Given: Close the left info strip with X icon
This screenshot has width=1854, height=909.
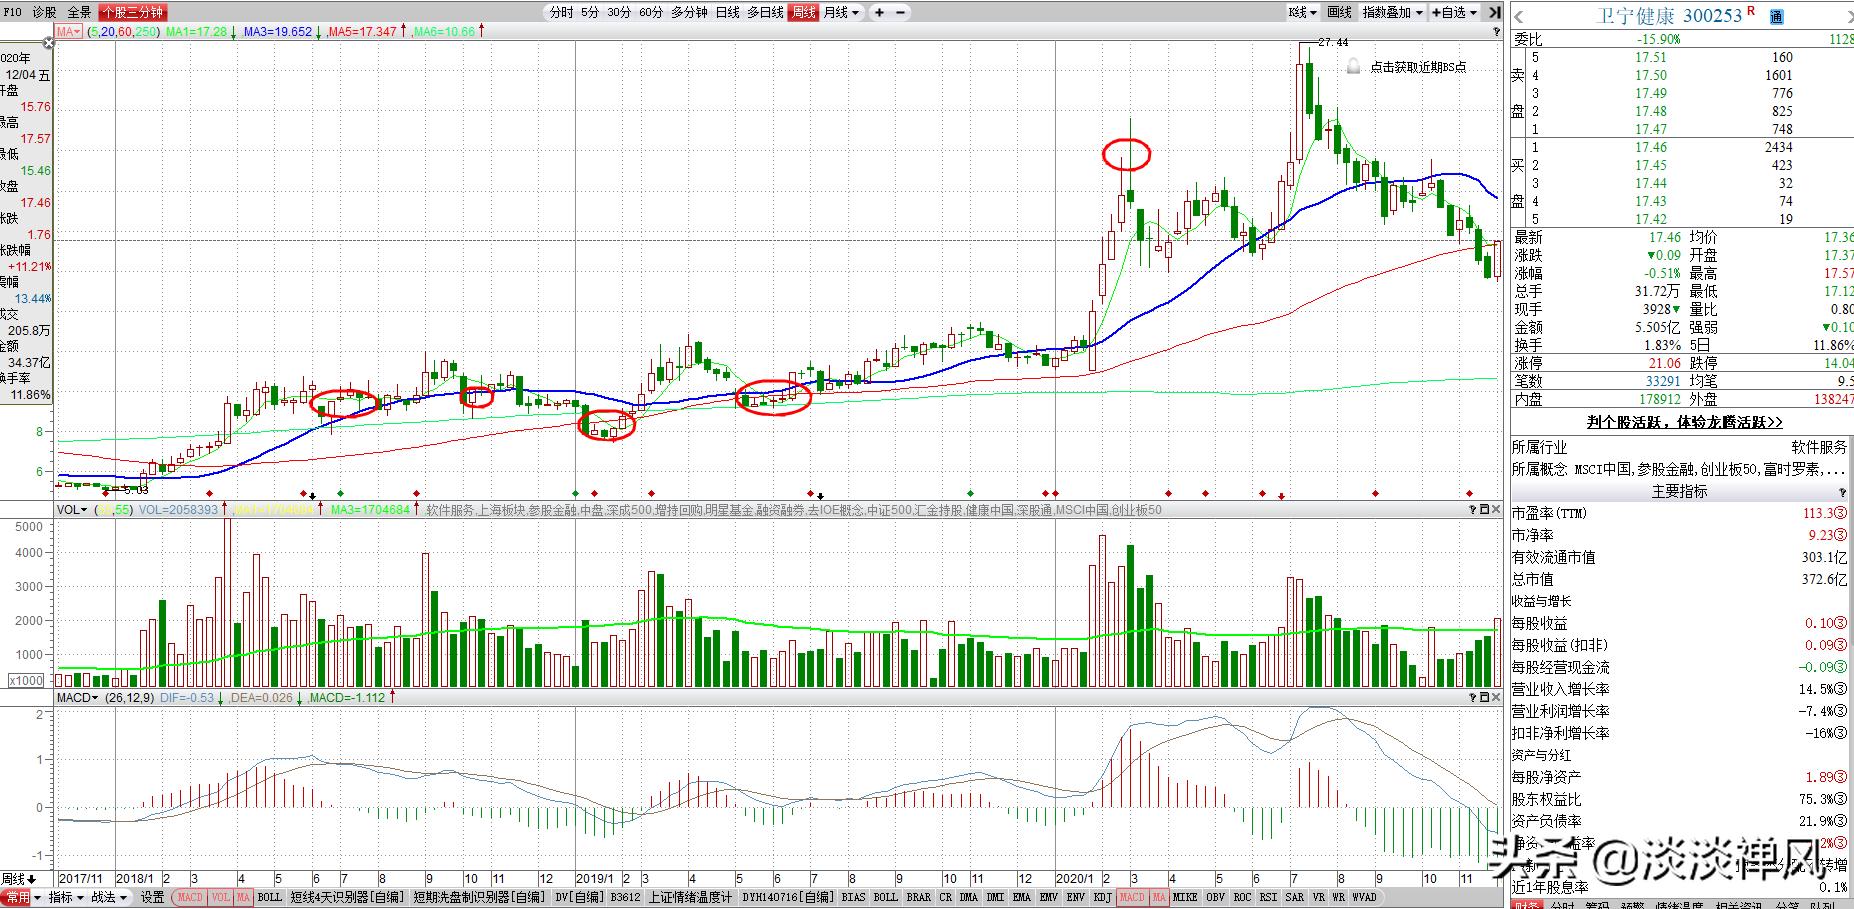Looking at the screenshot, I should 49,44.
